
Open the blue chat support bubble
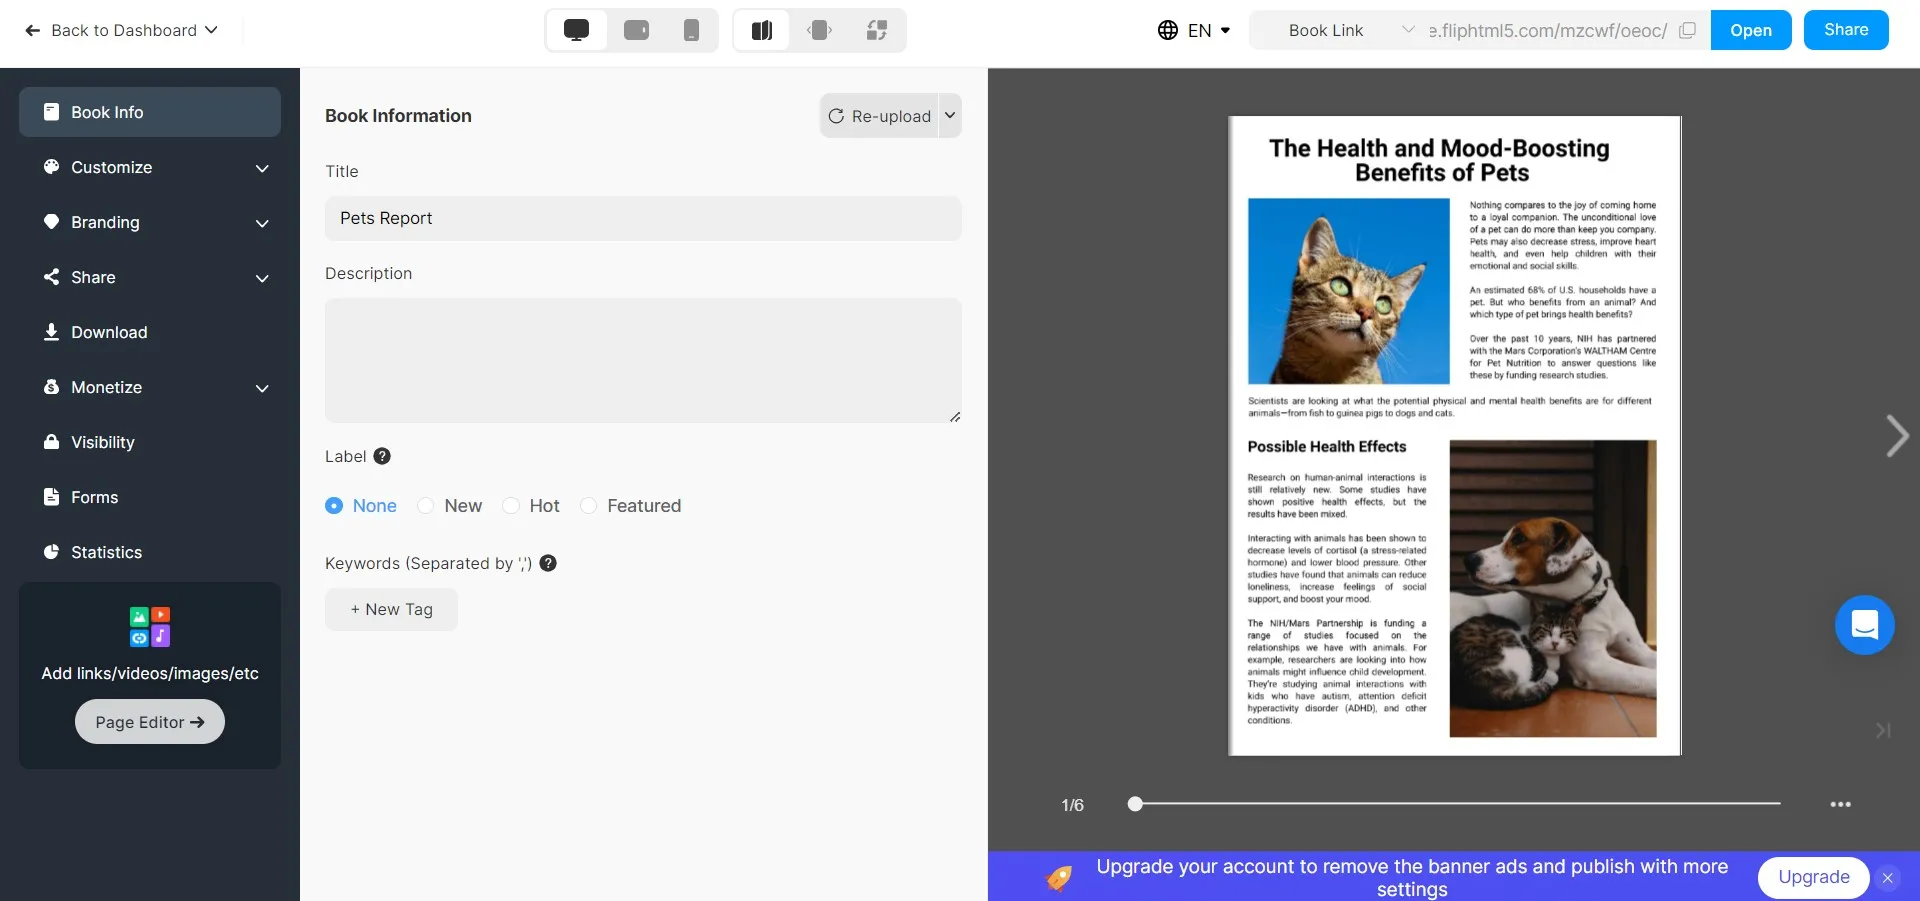1865,625
